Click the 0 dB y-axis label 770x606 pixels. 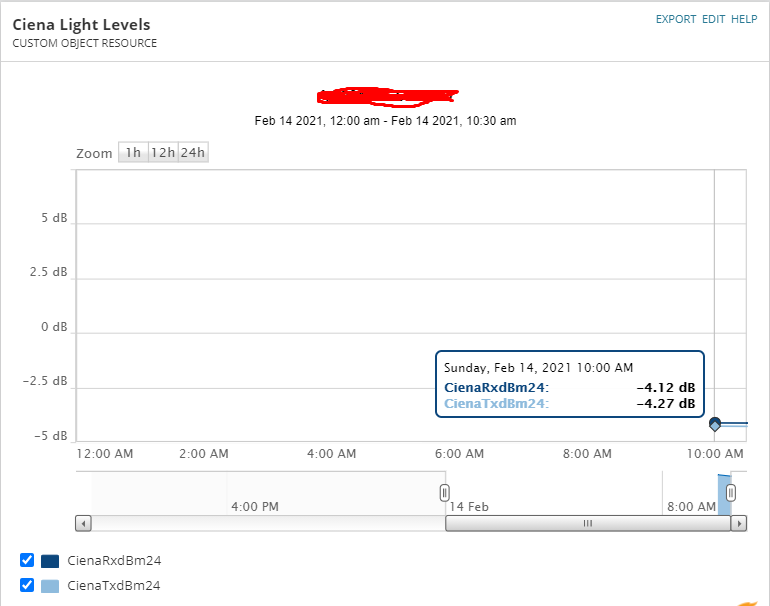54,327
